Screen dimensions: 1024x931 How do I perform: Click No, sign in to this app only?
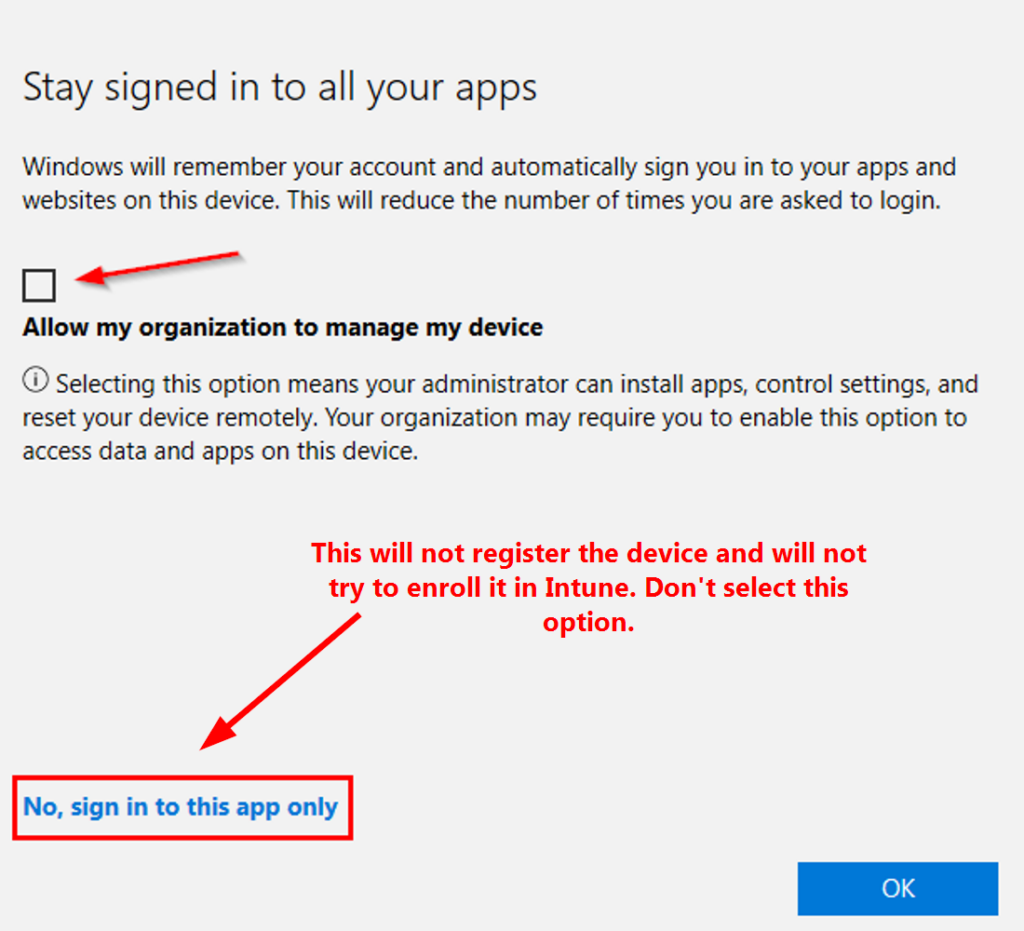pos(181,807)
